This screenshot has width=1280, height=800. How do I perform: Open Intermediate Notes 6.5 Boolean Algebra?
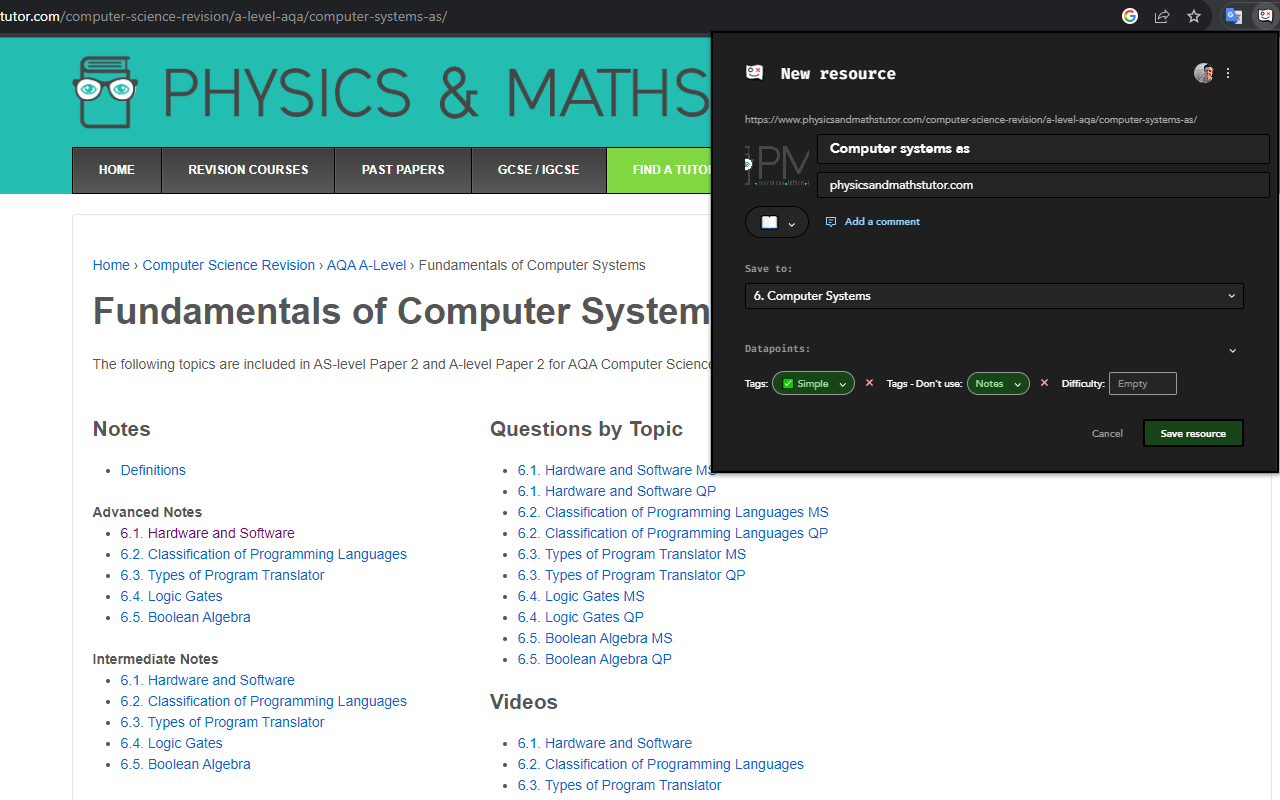pyautogui.click(x=186, y=764)
